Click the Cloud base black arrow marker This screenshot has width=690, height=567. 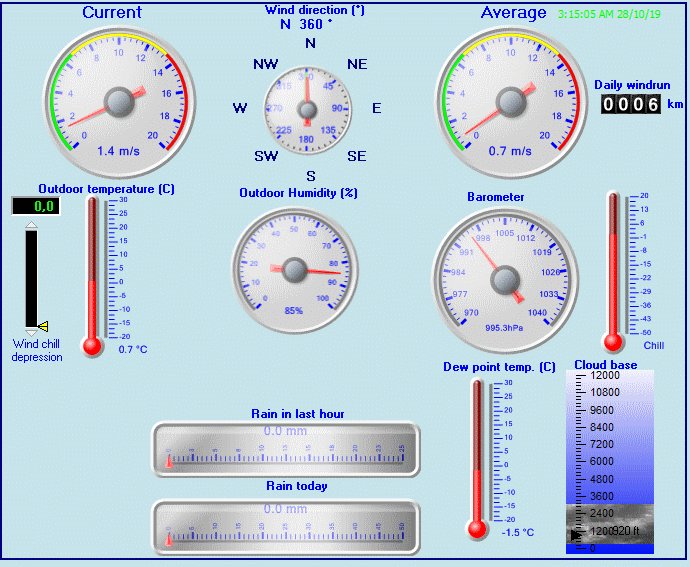click(x=574, y=536)
